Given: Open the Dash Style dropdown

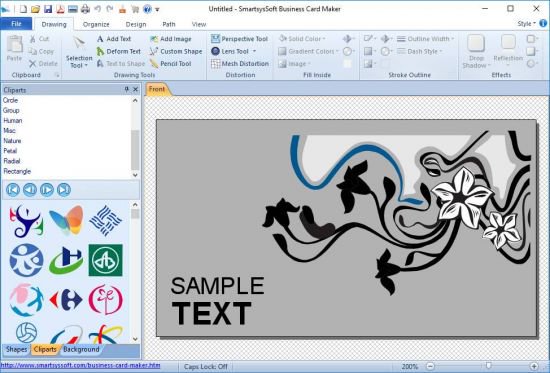Looking at the screenshot, I should coord(420,51).
